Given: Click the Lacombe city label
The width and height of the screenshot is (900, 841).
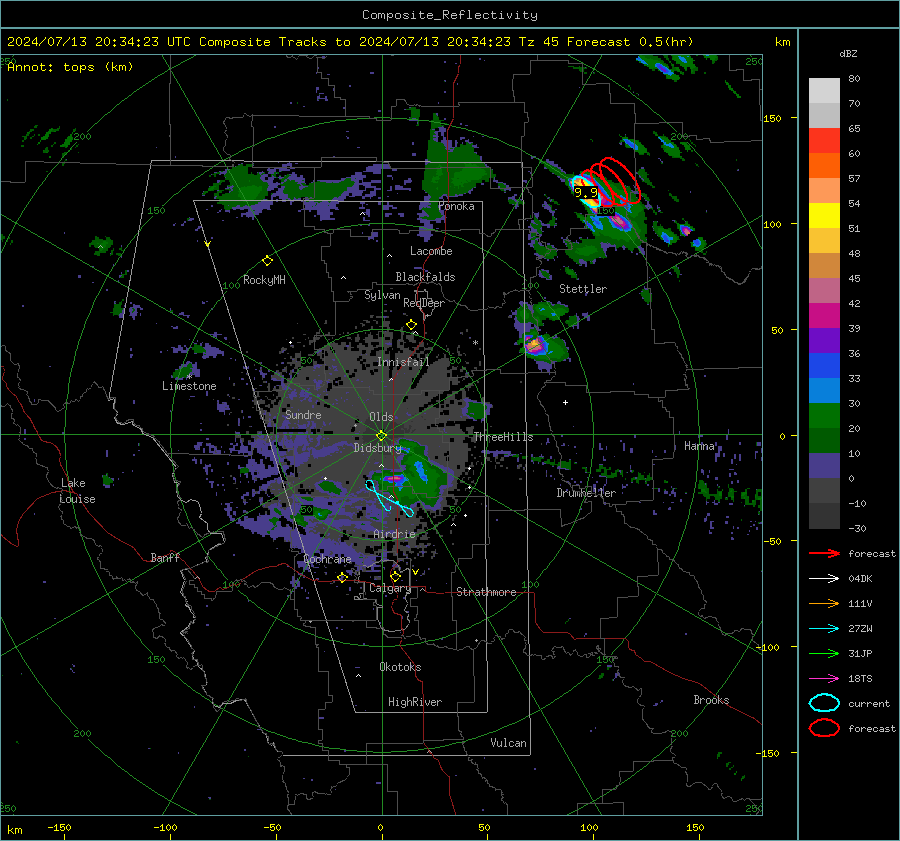Looking at the screenshot, I should 431,251.
